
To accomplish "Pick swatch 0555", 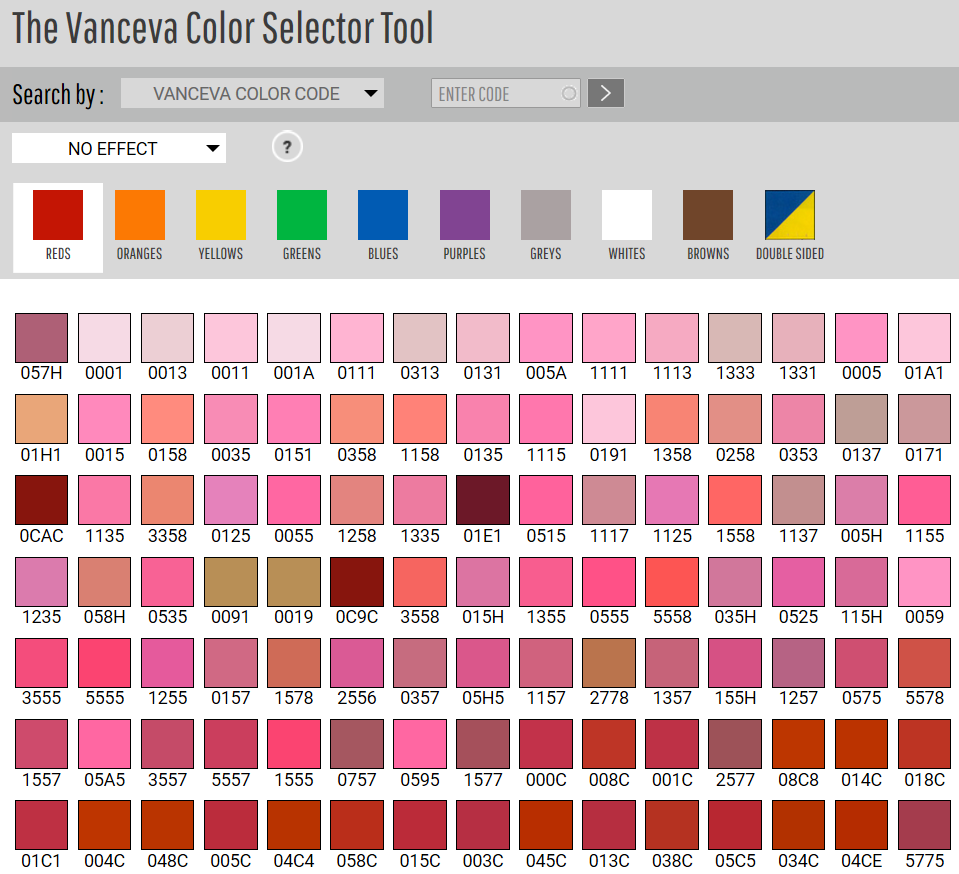I will 609,581.
